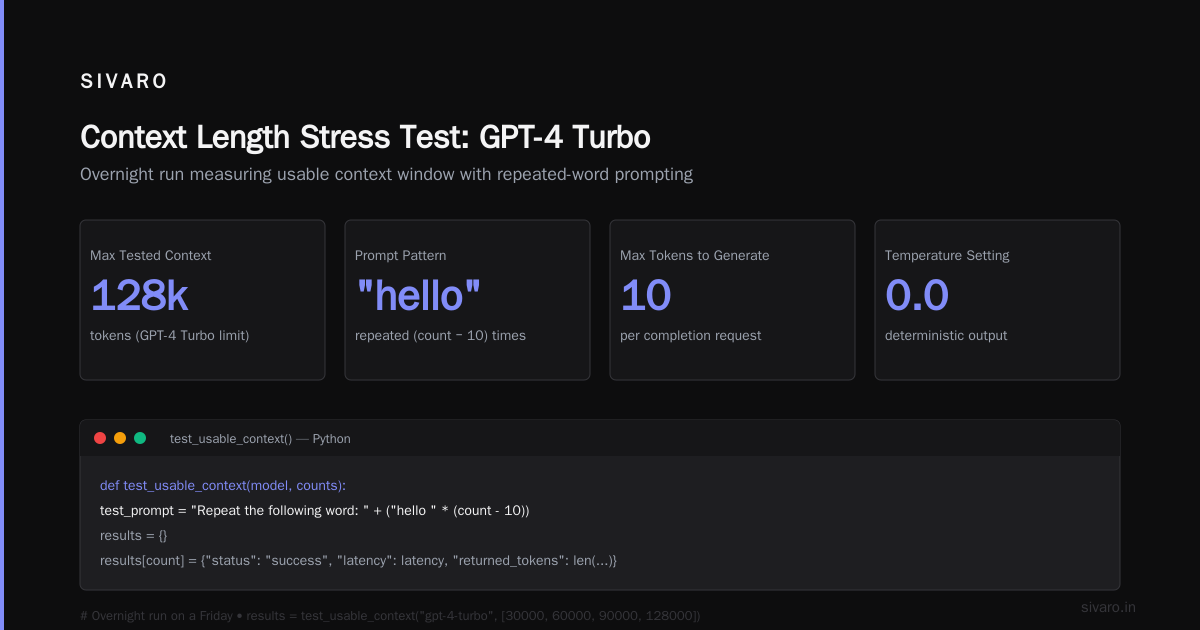This screenshot has width=1200, height=630.
Task: Click the '10' value
Action: [x=645, y=296]
